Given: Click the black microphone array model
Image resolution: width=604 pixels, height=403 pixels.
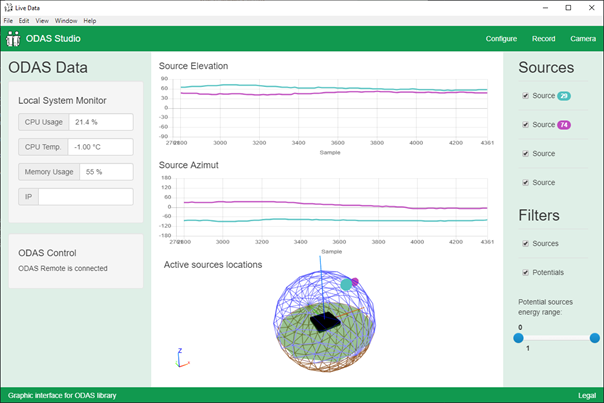Looking at the screenshot, I should point(325,322).
